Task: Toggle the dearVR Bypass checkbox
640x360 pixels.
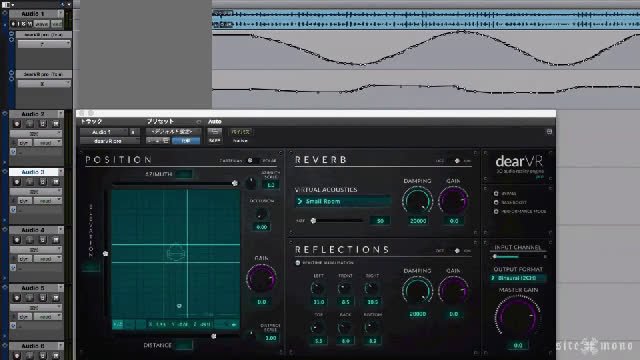Action: [496, 193]
